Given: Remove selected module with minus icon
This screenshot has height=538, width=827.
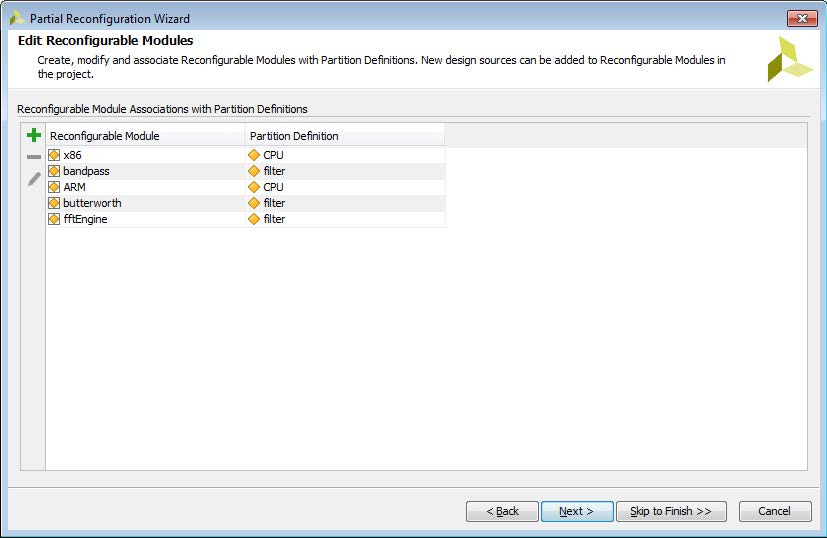Looking at the screenshot, I should (x=34, y=157).
